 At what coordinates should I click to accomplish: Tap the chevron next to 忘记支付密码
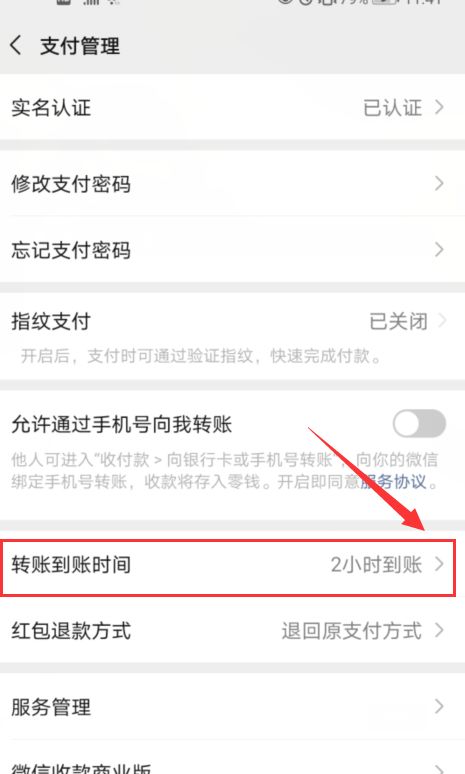[439, 250]
